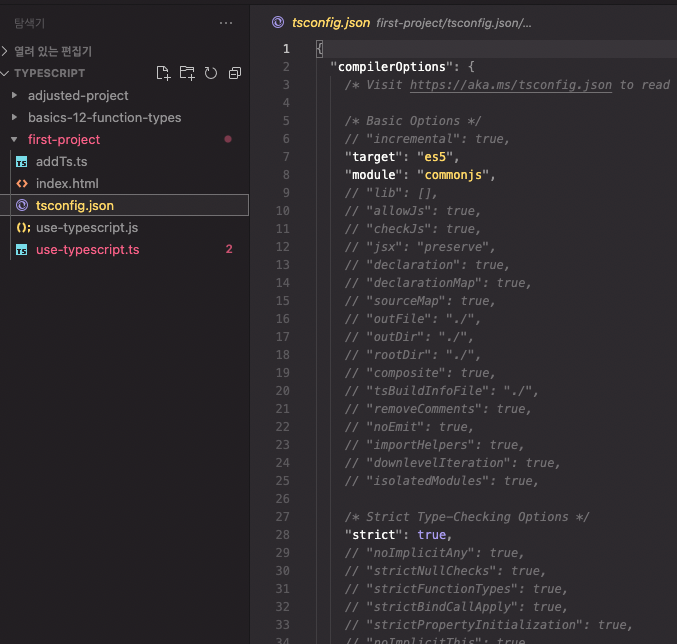Click the New File icon in explorer
Image resolution: width=677 pixels, height=644 pixels.
tap(163, 73)
